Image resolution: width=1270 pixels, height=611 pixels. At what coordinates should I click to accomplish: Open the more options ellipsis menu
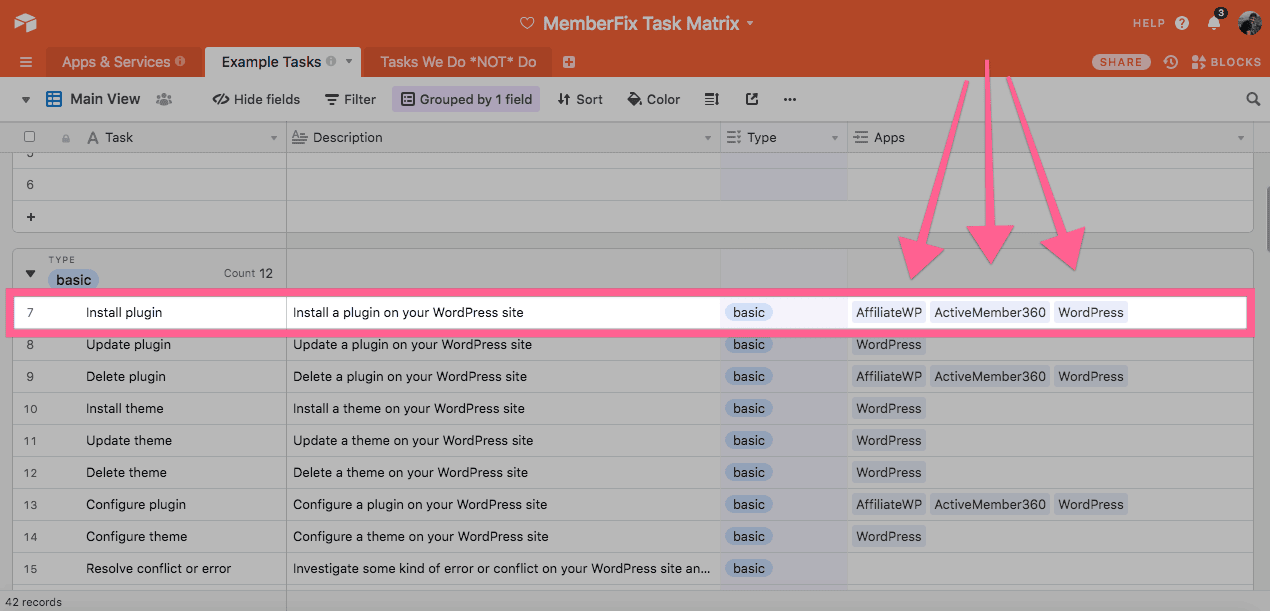[790, 99]
